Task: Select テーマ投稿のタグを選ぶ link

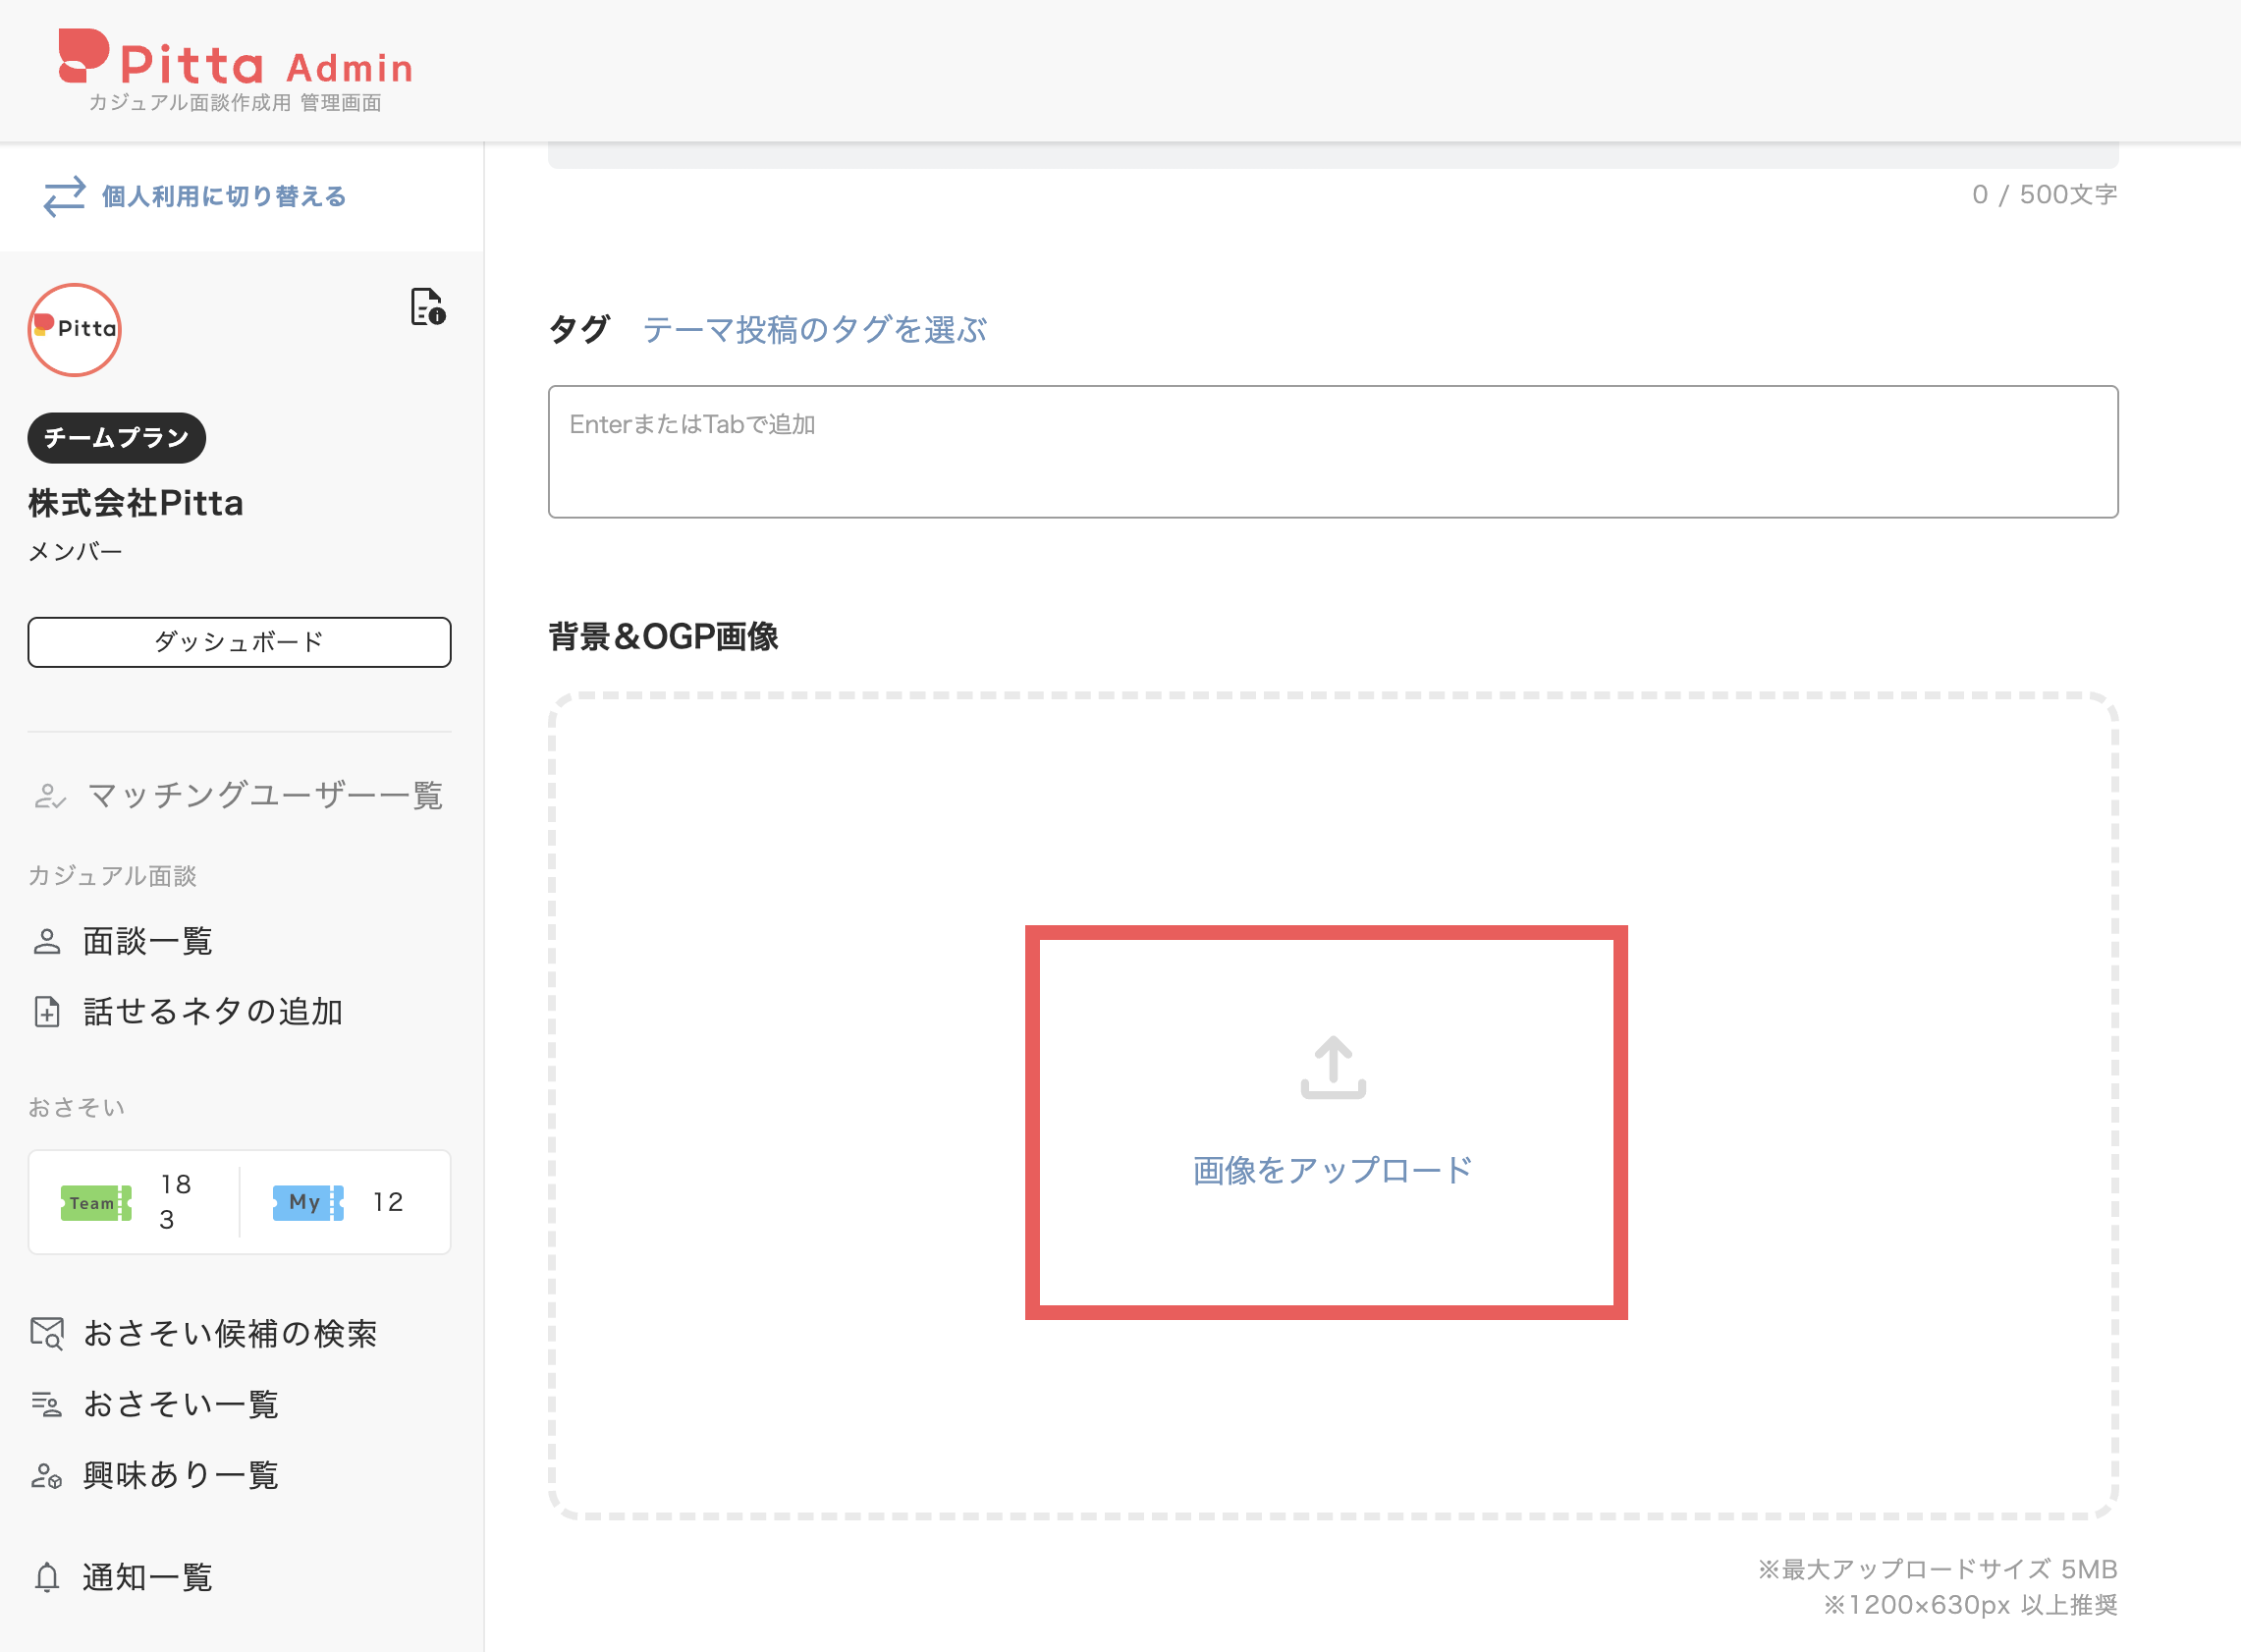Action: click(814, 329)
